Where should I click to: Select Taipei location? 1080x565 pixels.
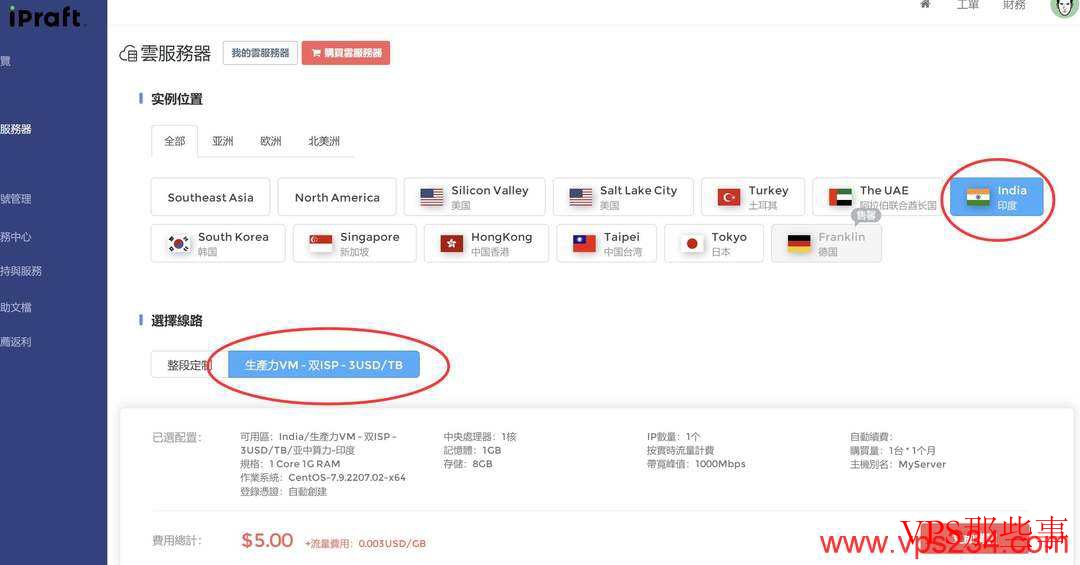607,243
